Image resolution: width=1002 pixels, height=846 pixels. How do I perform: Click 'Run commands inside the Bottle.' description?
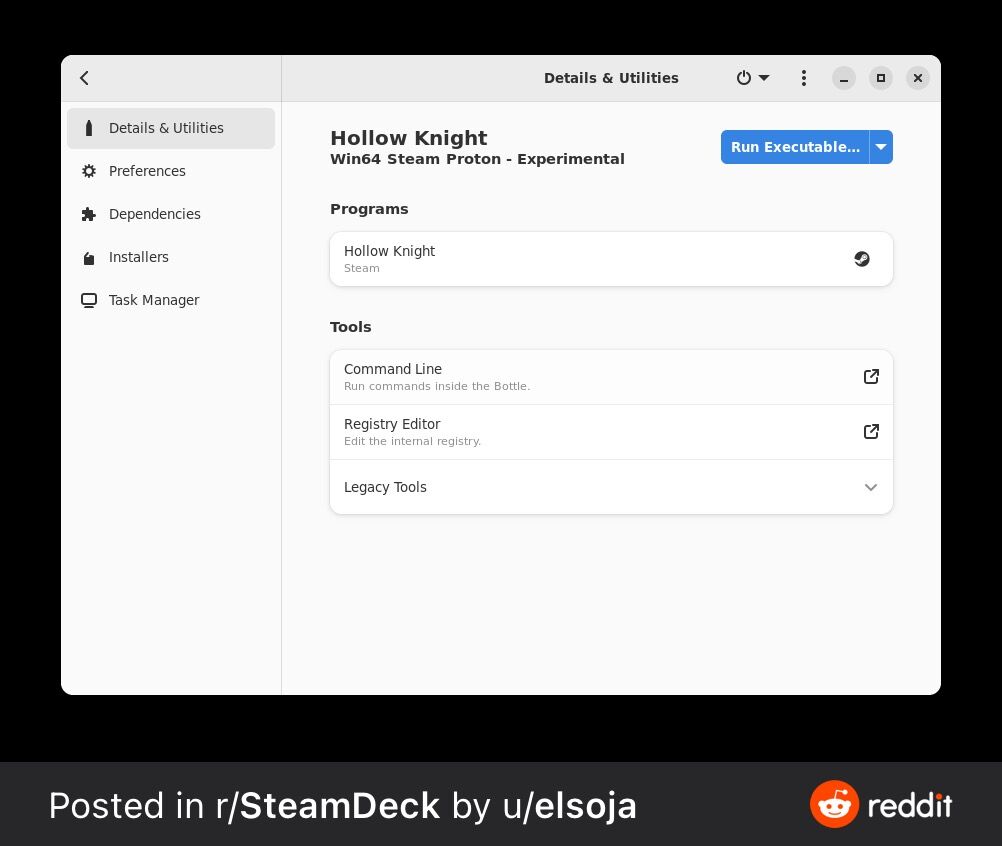click(x=437, y=386)
